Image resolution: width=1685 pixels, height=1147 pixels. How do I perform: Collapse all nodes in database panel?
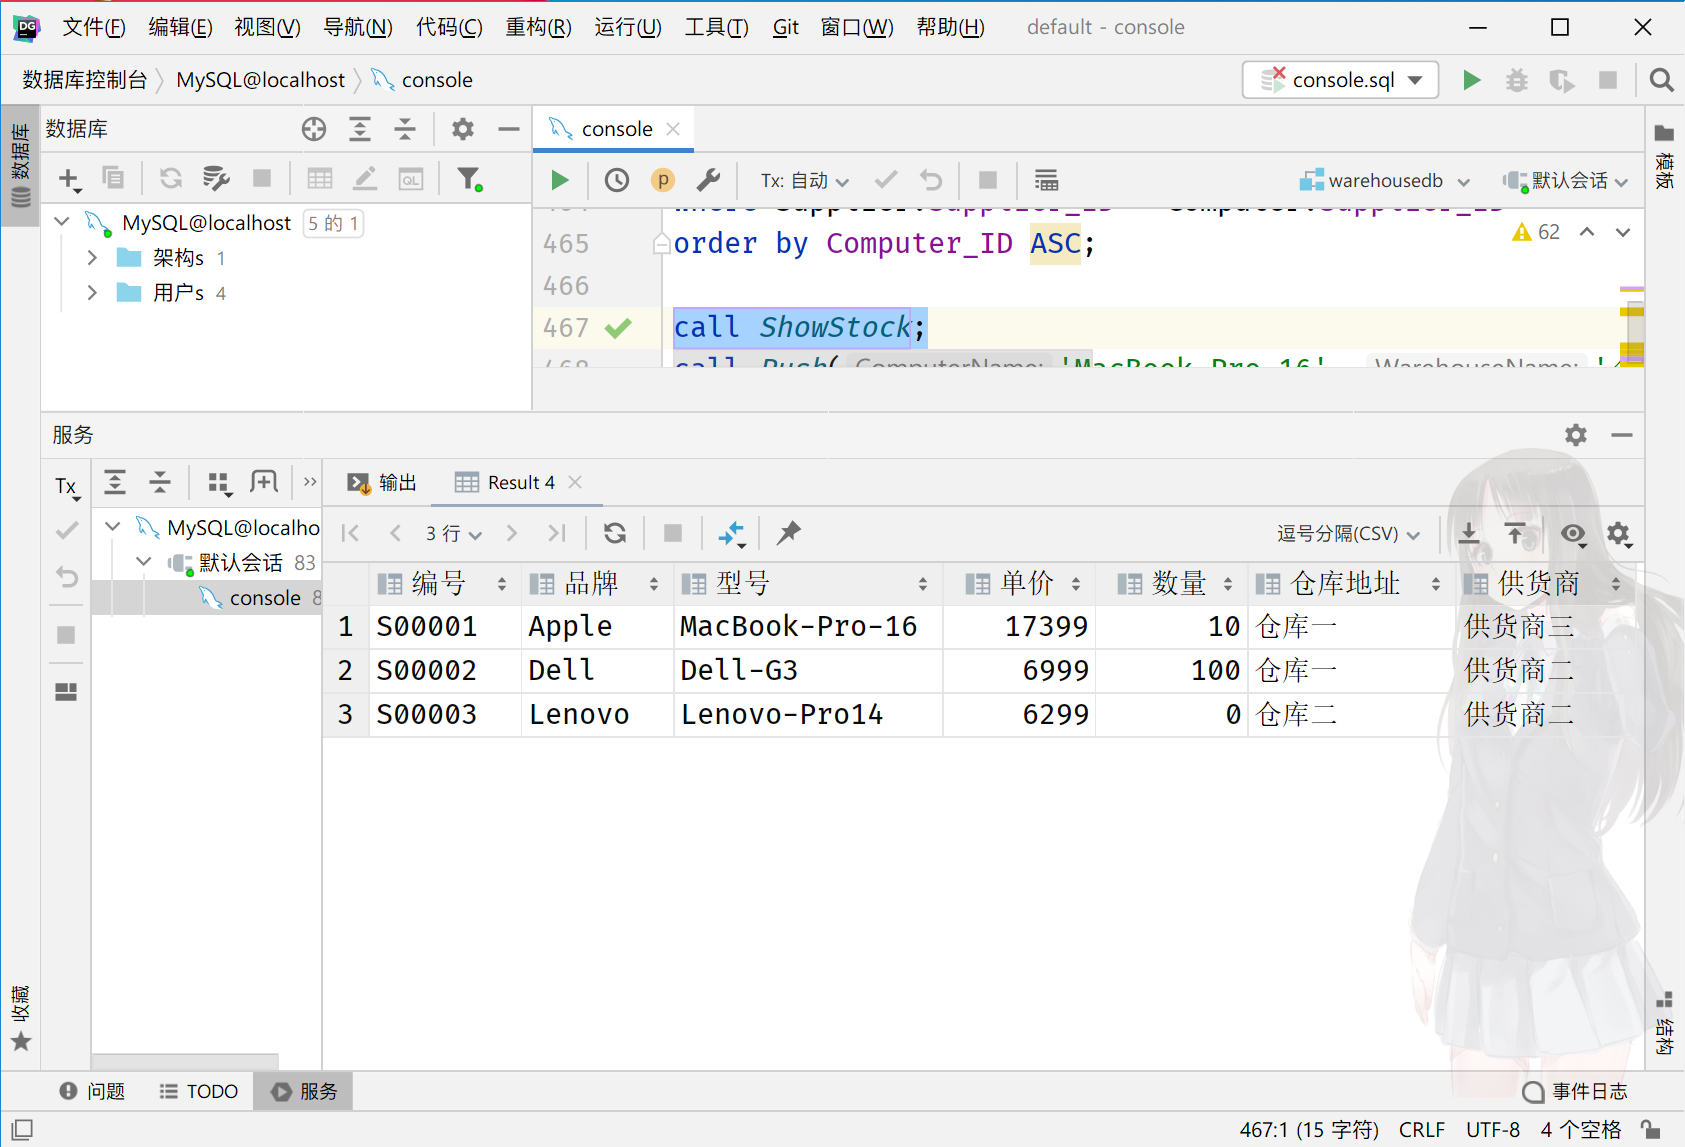tap(404, 128)
